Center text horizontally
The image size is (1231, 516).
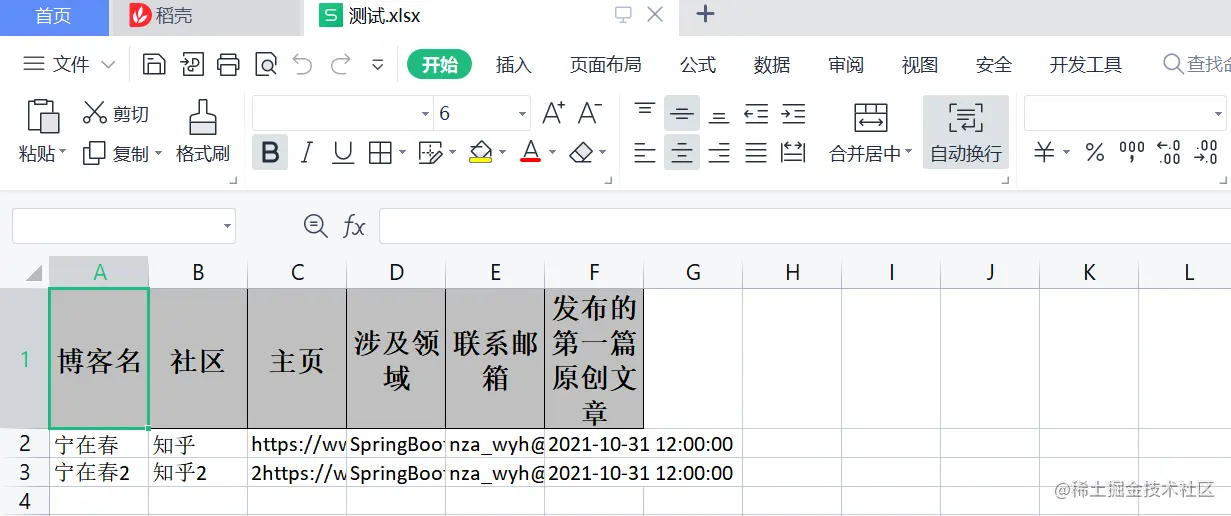[x=682, y=153]
